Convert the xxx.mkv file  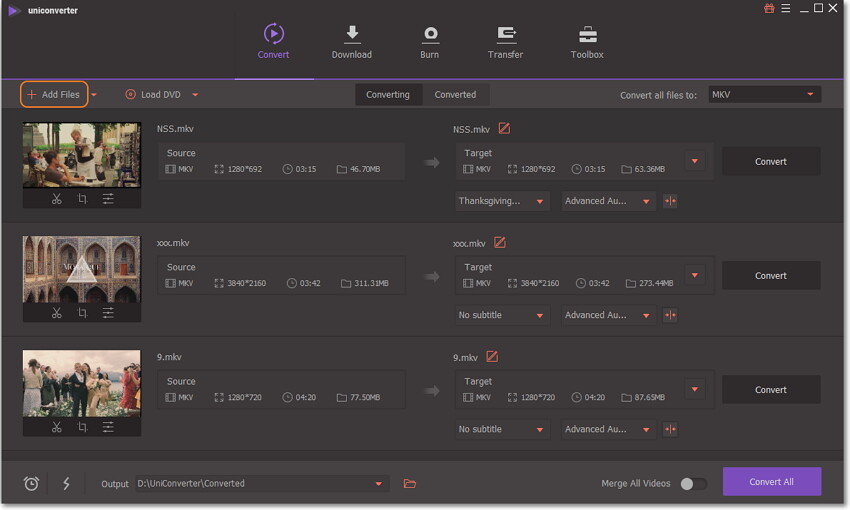(771, 275)
